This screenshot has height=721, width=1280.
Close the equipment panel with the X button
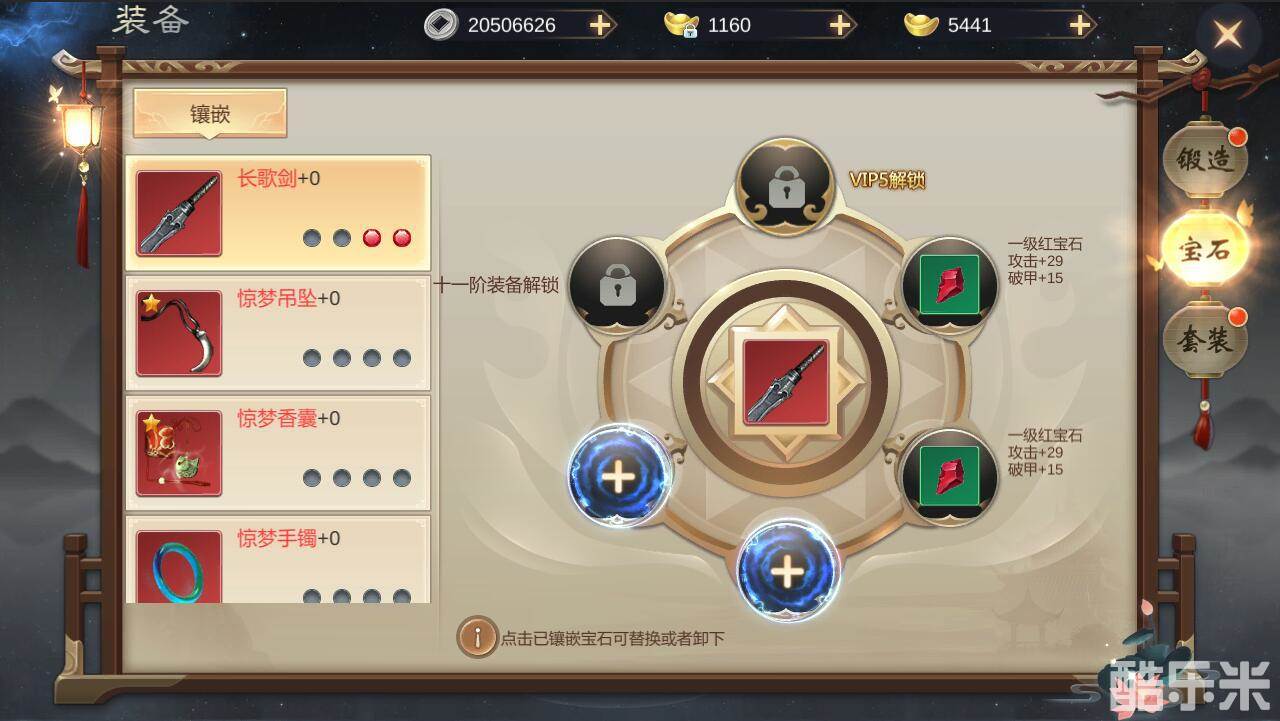click(x=1227, y=36)
